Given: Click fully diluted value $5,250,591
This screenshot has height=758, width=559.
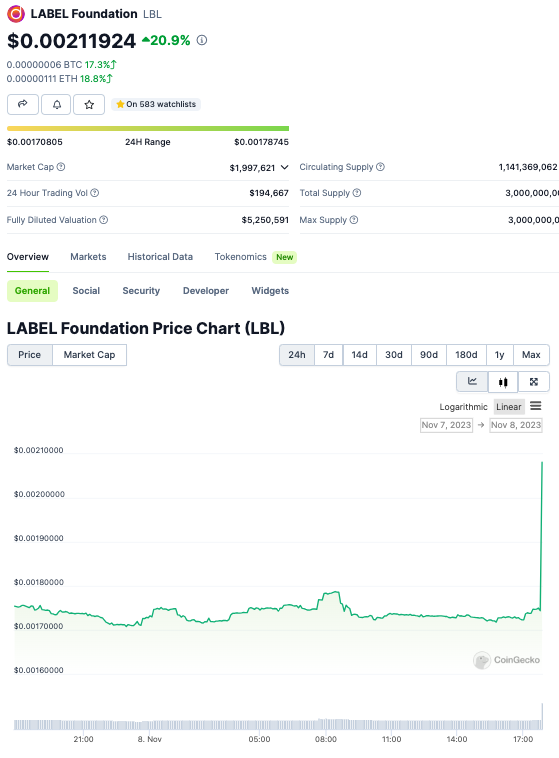Looking at the screenshot, I should tap(265, 220).
